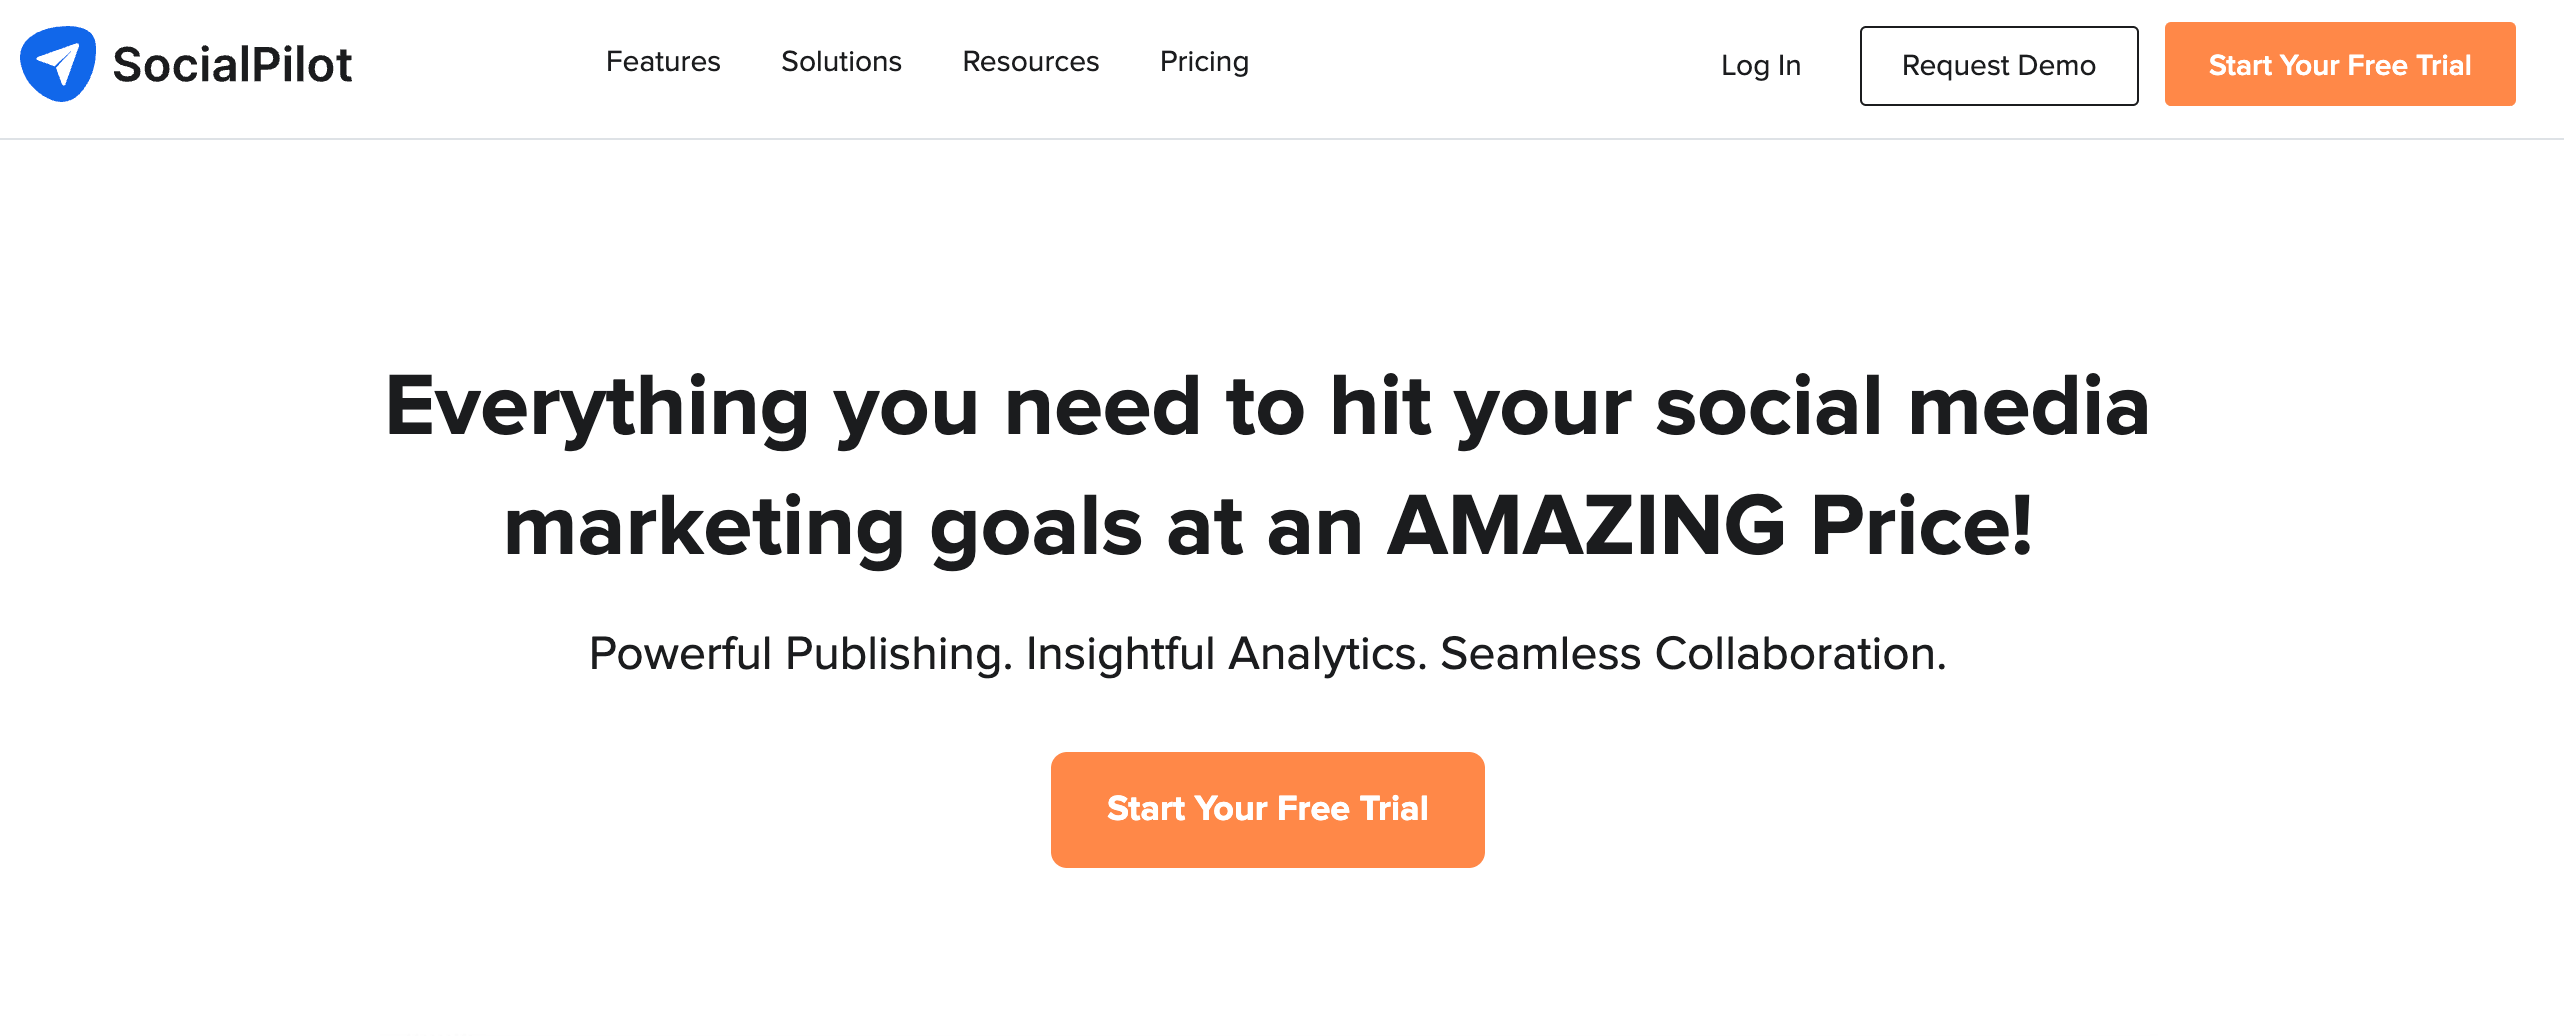Screen dimensions: 2564x1036
Task: Expand the Solutions navigation menu
Action: click(841, 62)
